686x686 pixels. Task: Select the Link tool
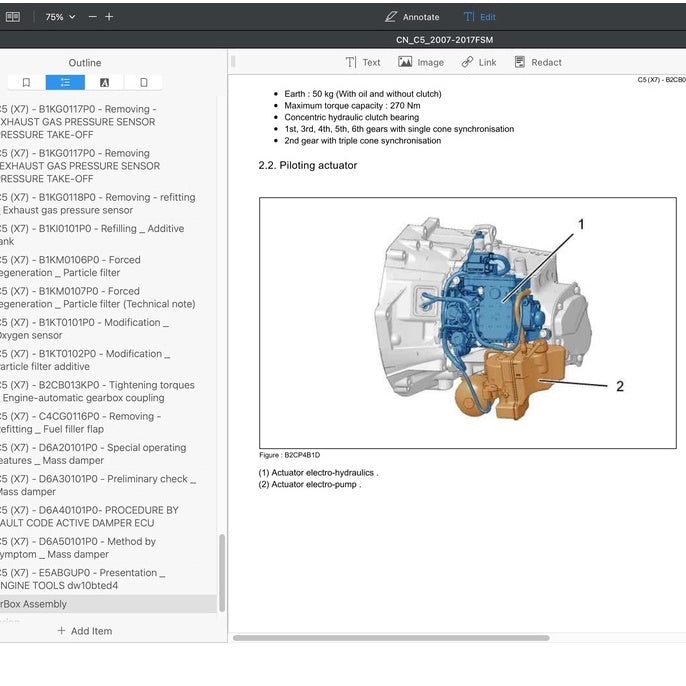tap(479, 63)
